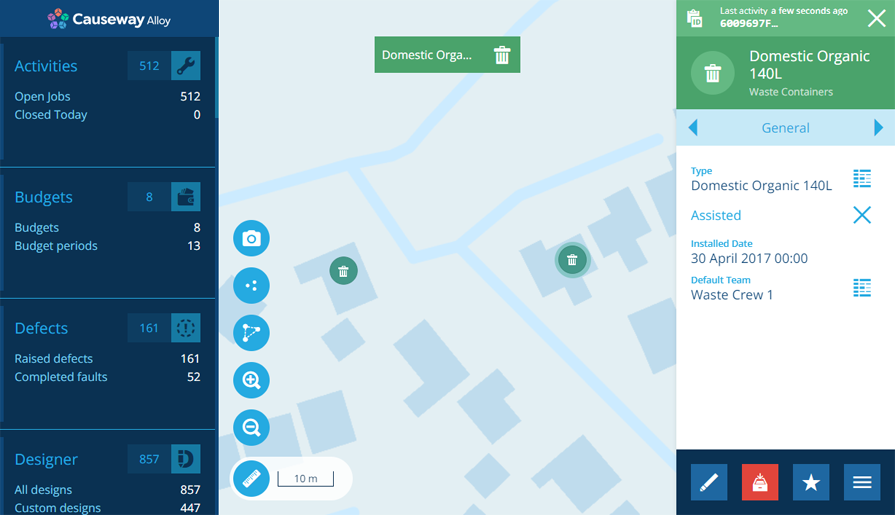Open the Raised defects row
This screenshot has height=515, width=895.
pos(107,359)
